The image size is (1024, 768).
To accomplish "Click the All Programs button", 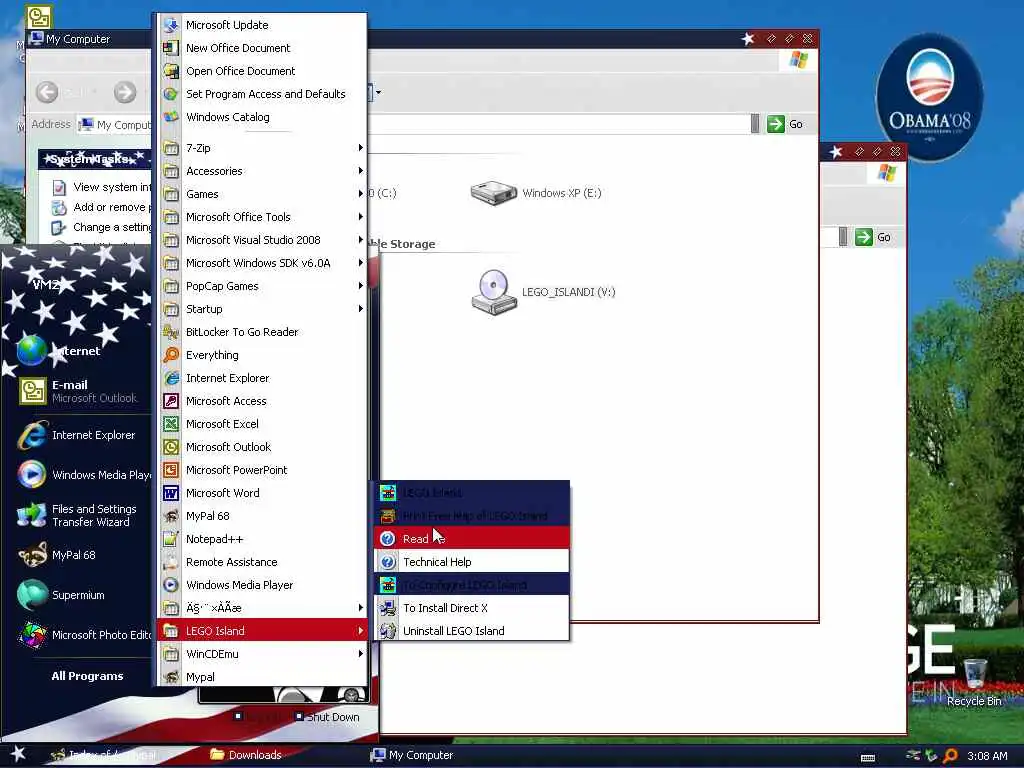I will 87,676.
